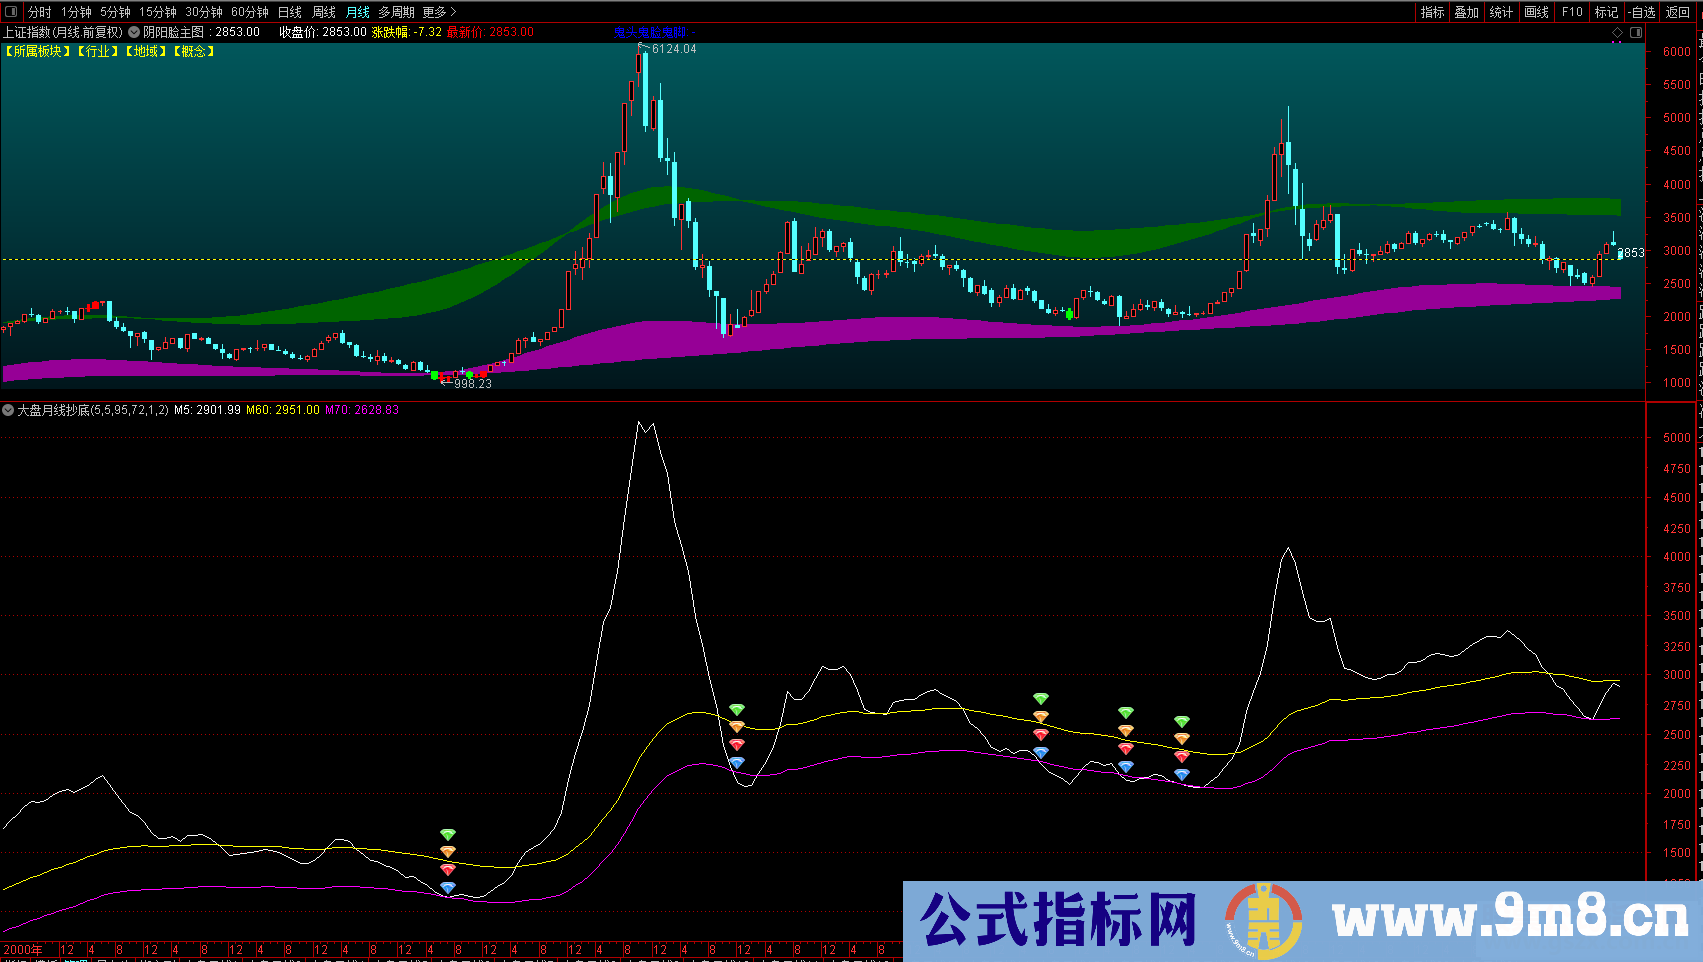Click the 上证指数(月线.前复权) title
Viewport: 1703px width, 962px height.
click(63, 32)
